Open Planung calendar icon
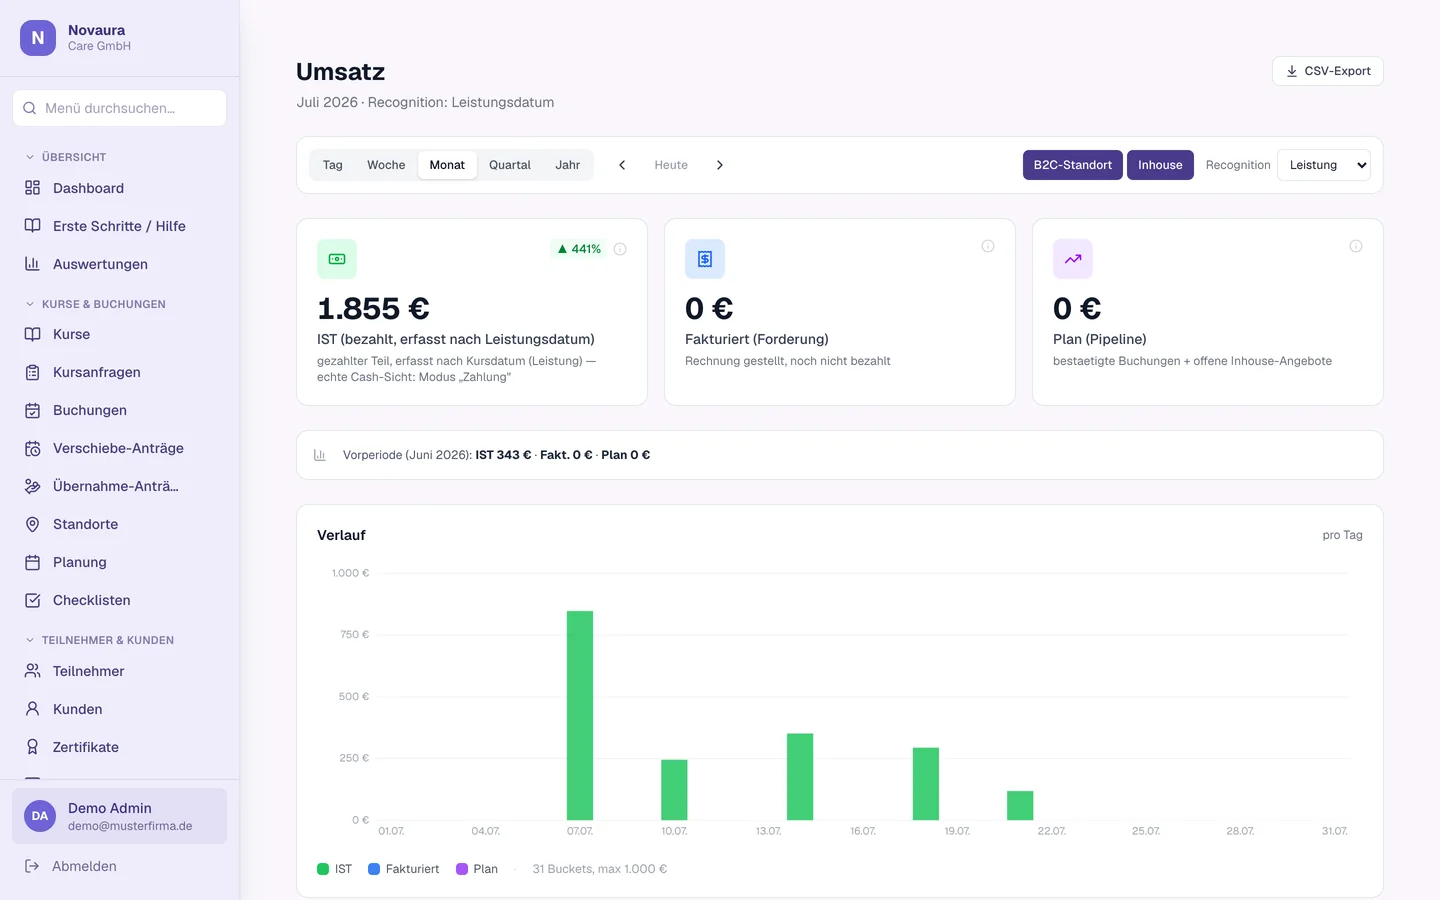Screen dimensions: 1440x900 pyautogui.click(x=32, y=562)
